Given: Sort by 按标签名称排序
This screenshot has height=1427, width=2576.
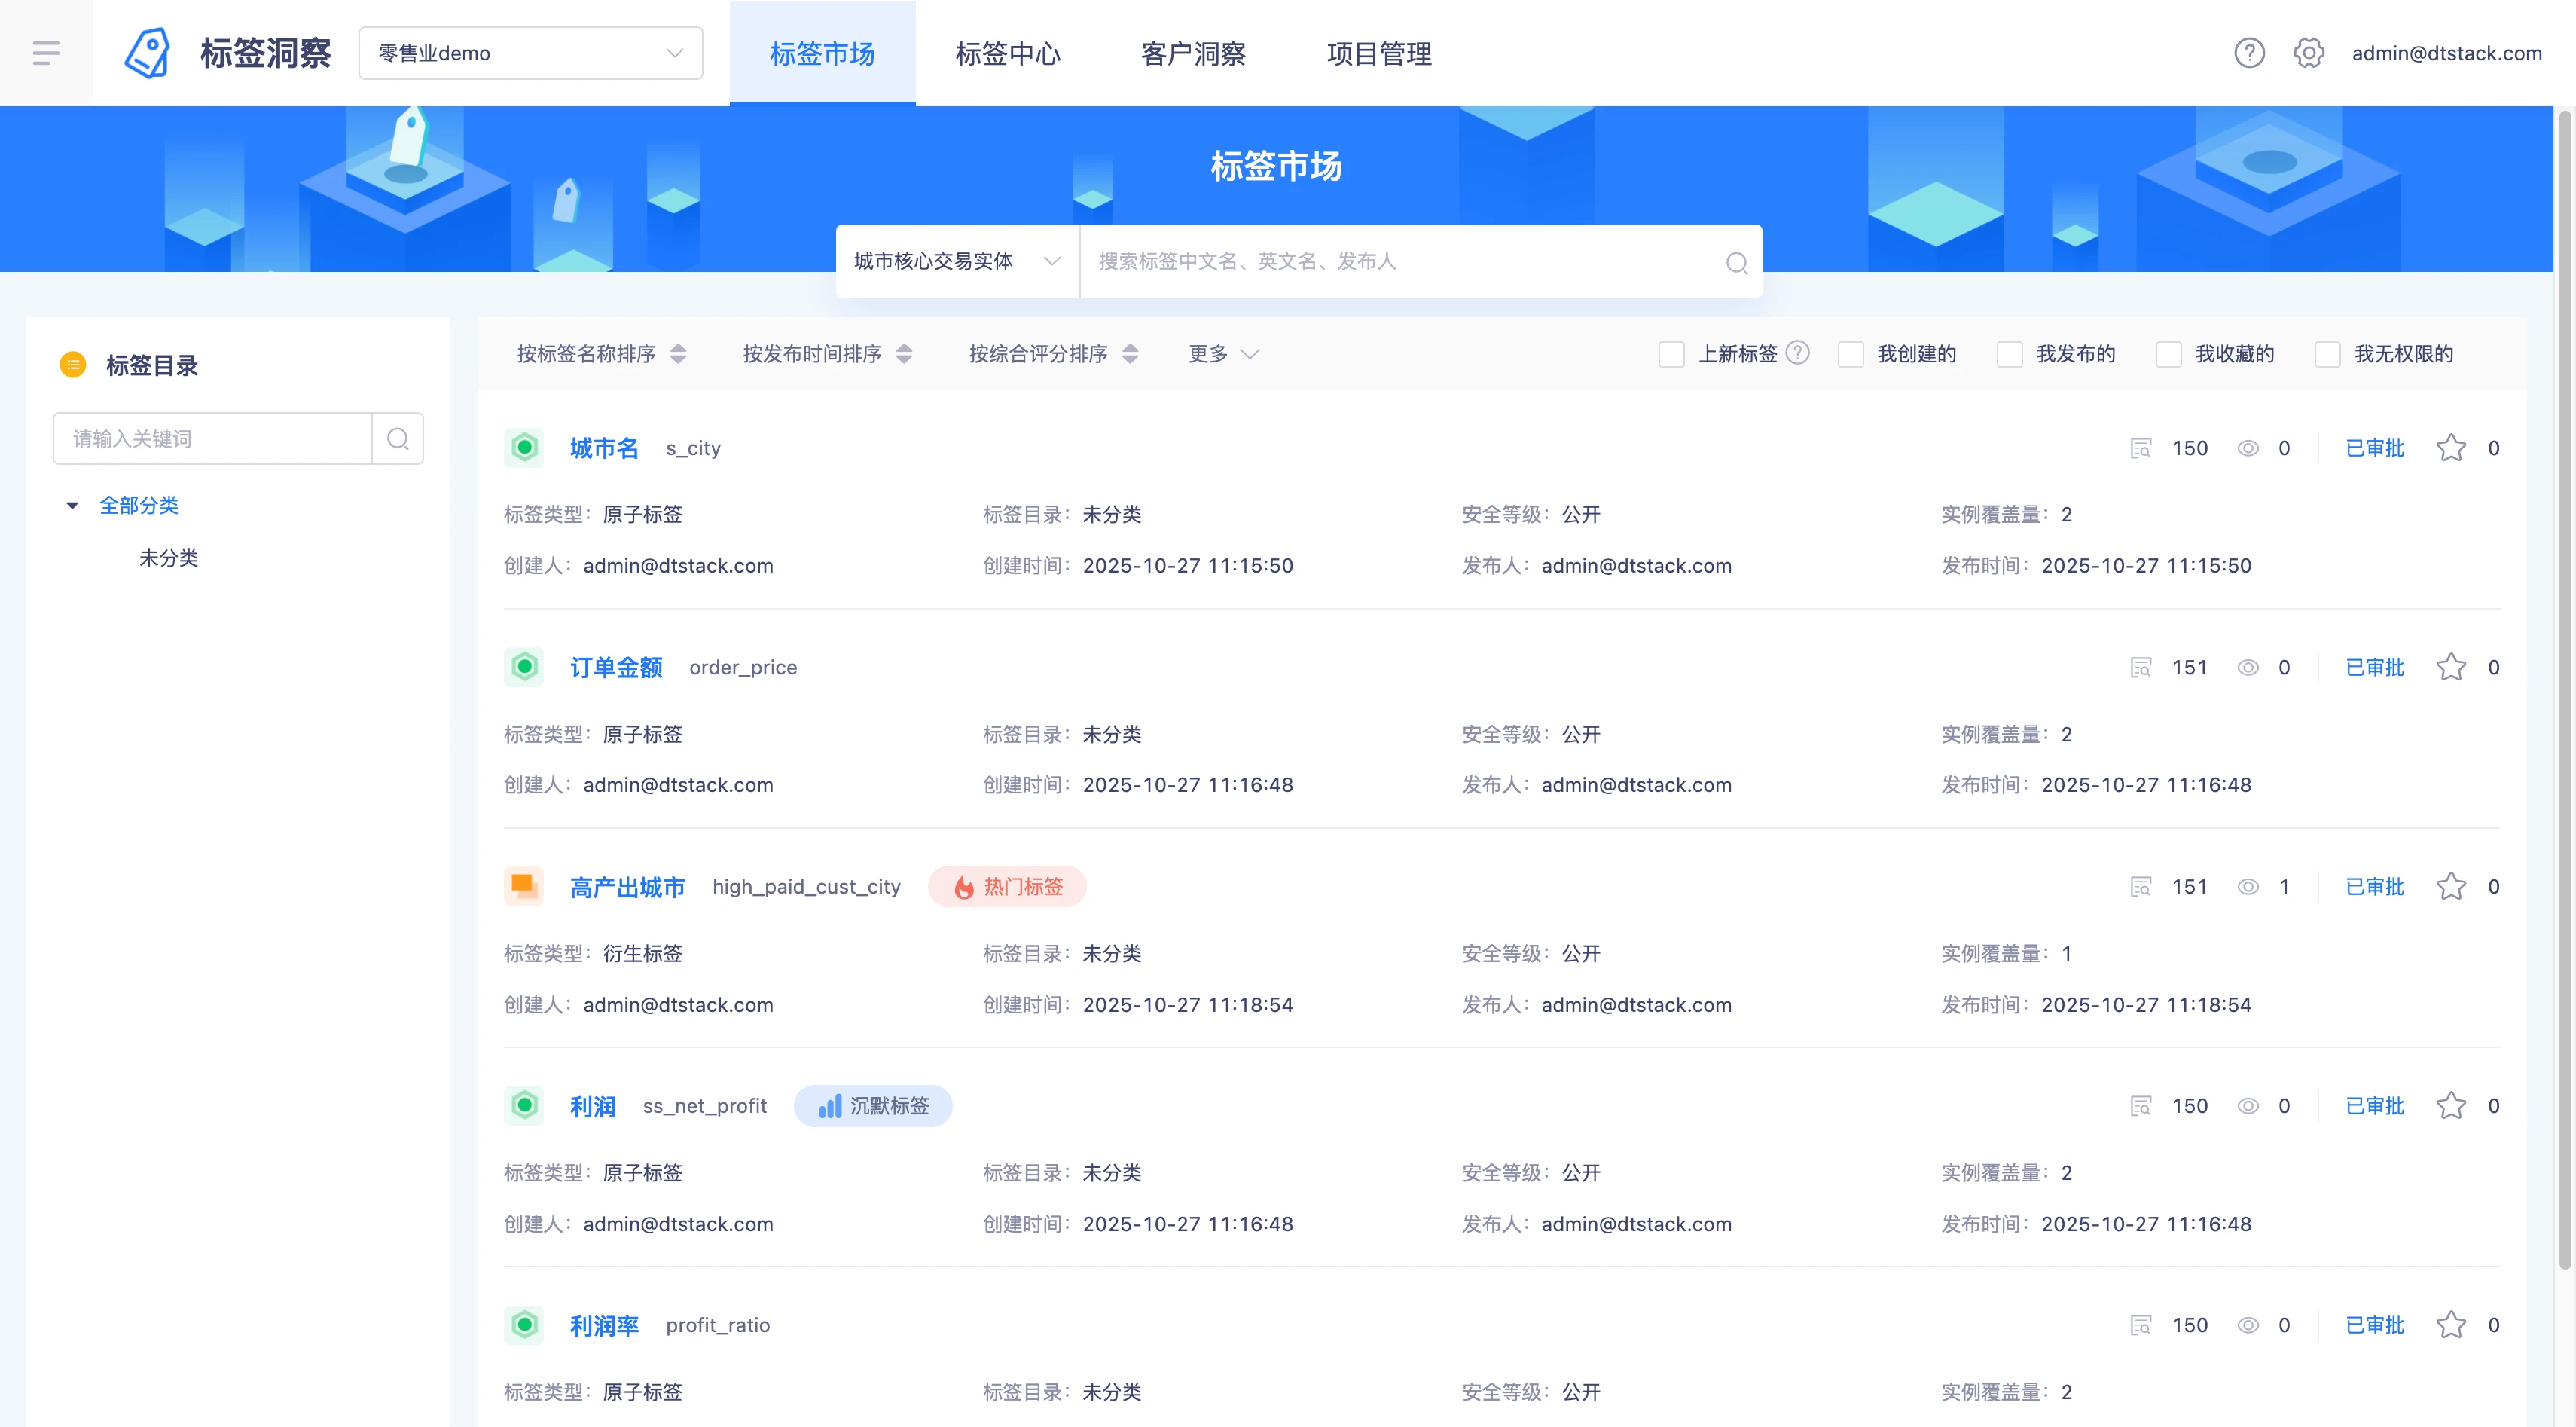Looking at the screenshot, I should click(x=601, y=353).
